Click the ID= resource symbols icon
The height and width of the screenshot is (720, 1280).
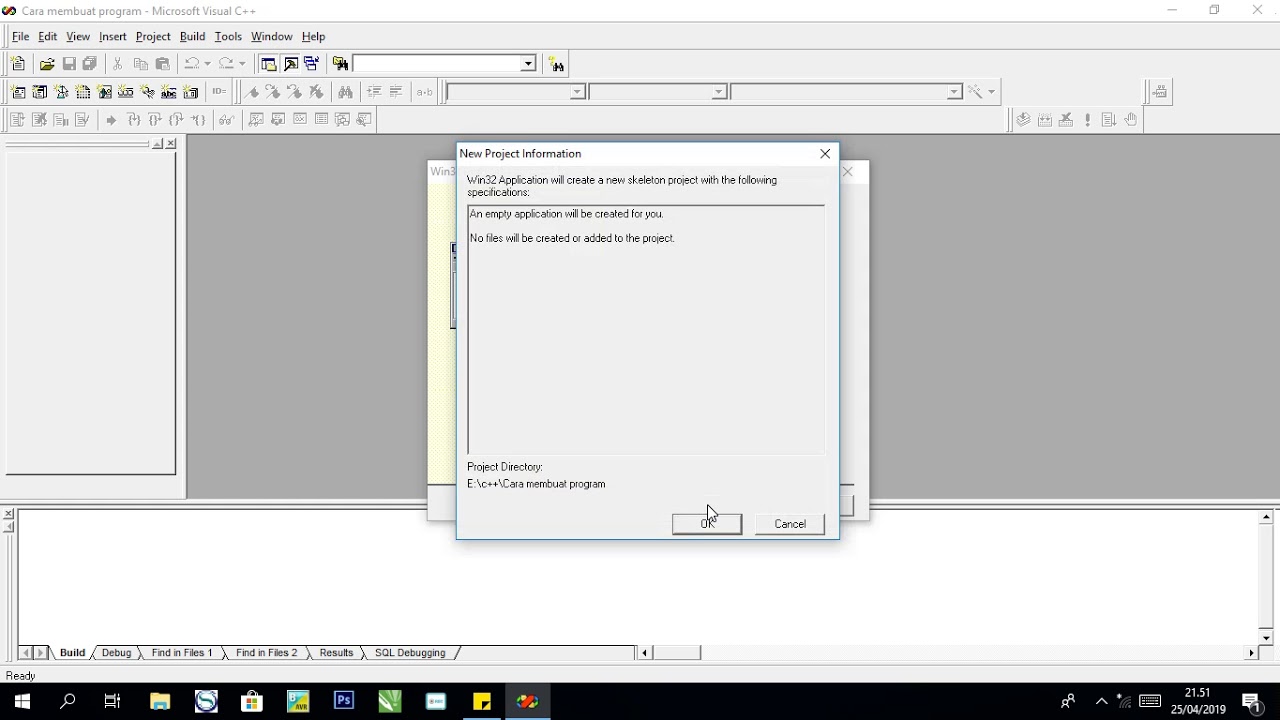point(219,92)
